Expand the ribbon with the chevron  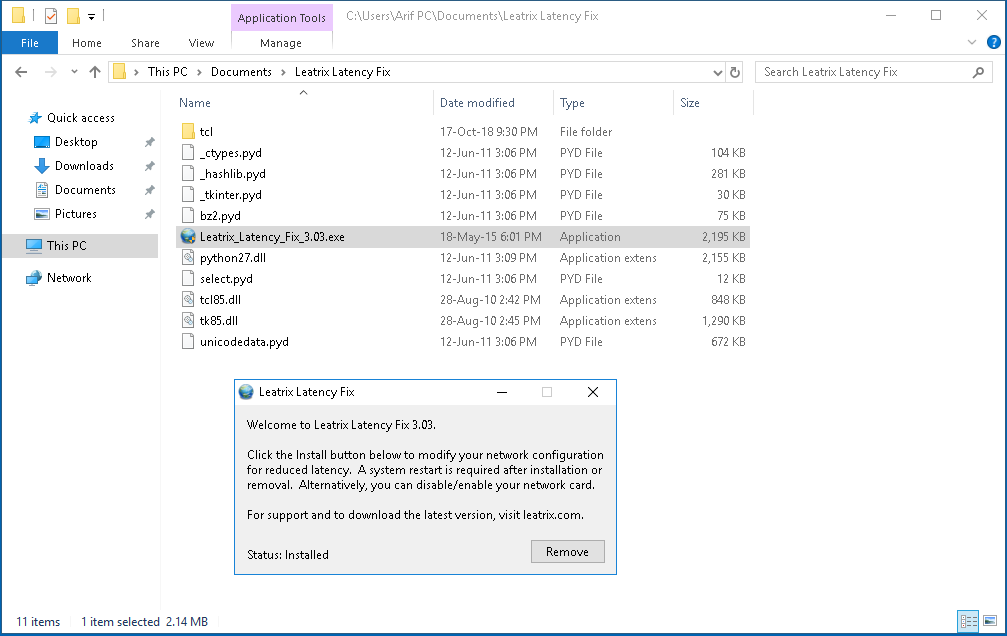coord(972,42)
